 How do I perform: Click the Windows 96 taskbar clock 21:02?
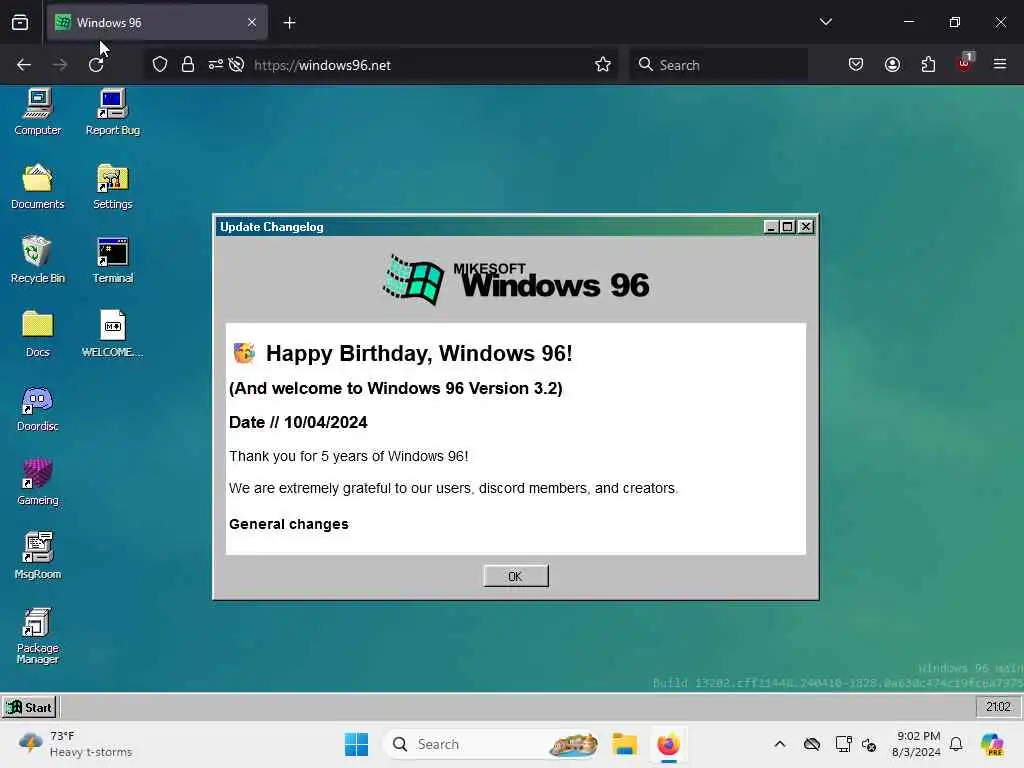(x=998, y=707)
